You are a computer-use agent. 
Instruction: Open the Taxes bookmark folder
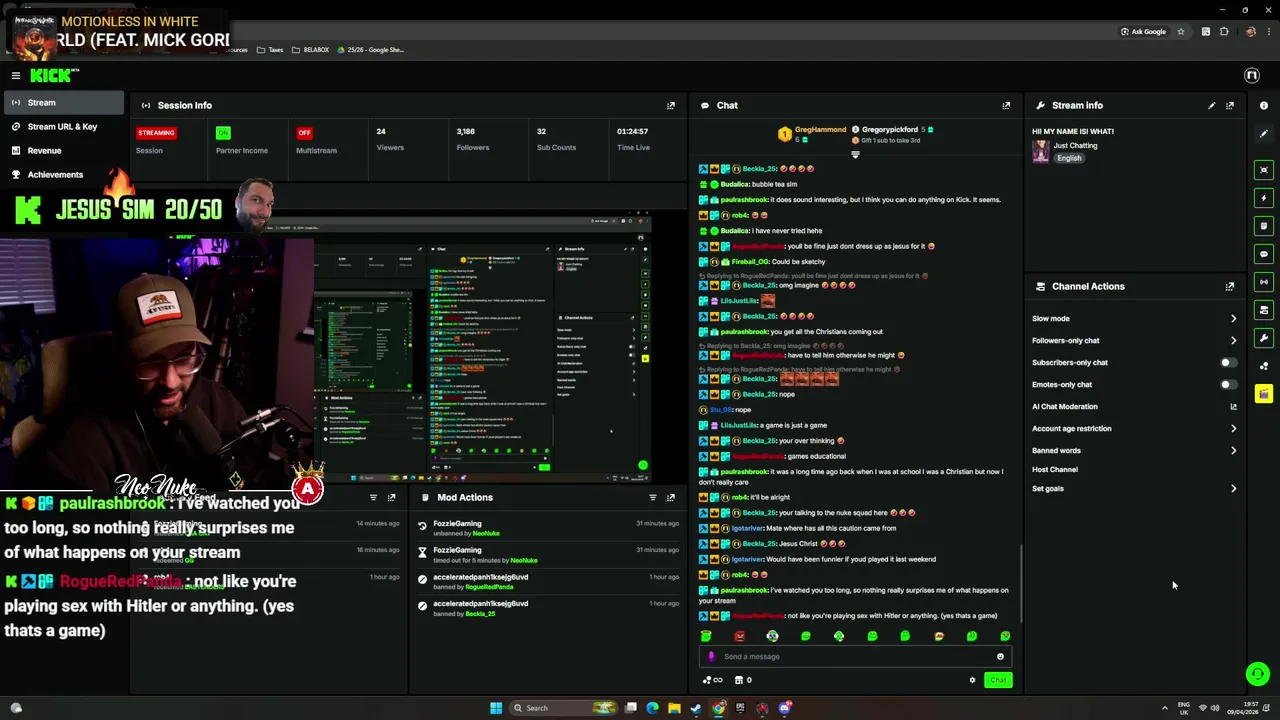pos(270,50)
